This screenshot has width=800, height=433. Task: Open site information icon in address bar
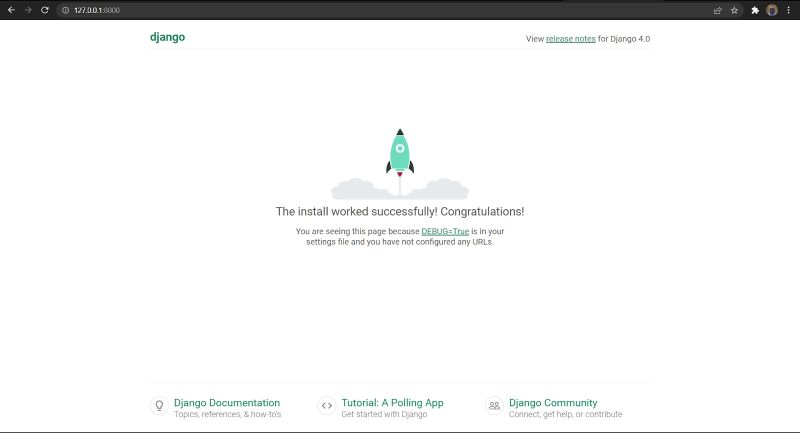65,10
